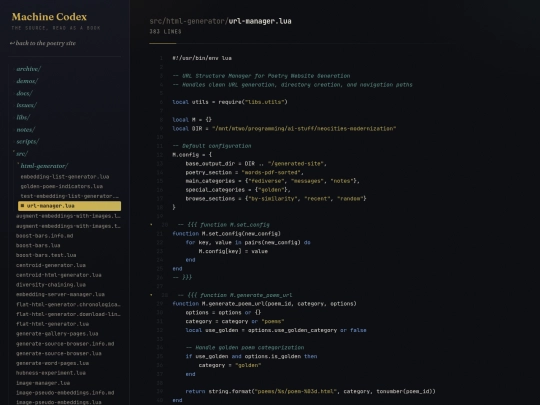This screenshot has height=405, width=540.
Task: Open boost-bars.test.lua
Action: coord(46,255)
